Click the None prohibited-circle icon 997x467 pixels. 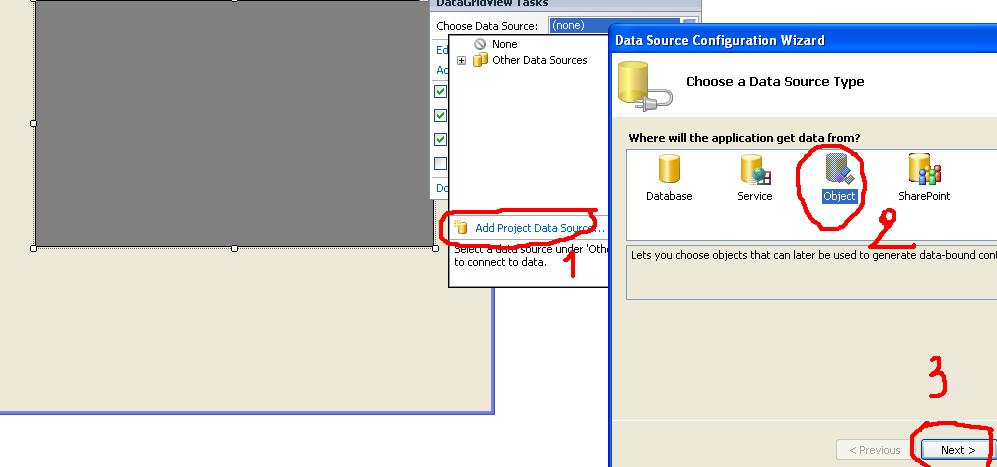pos(481,44)
